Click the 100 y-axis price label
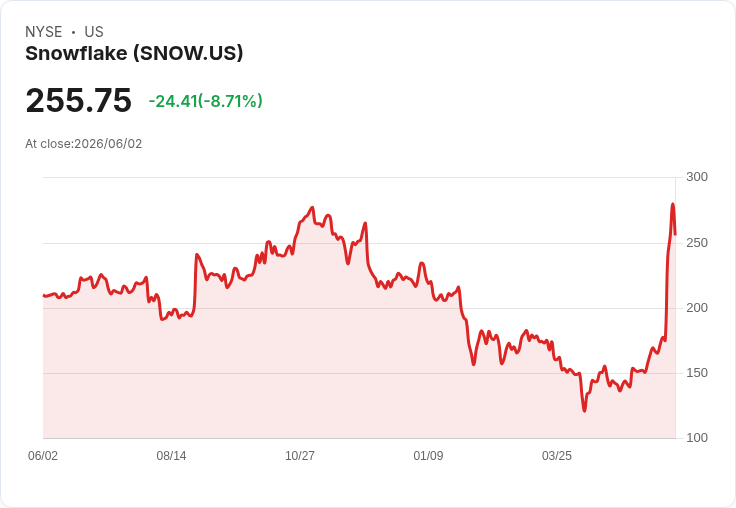 tap(697, 438)
